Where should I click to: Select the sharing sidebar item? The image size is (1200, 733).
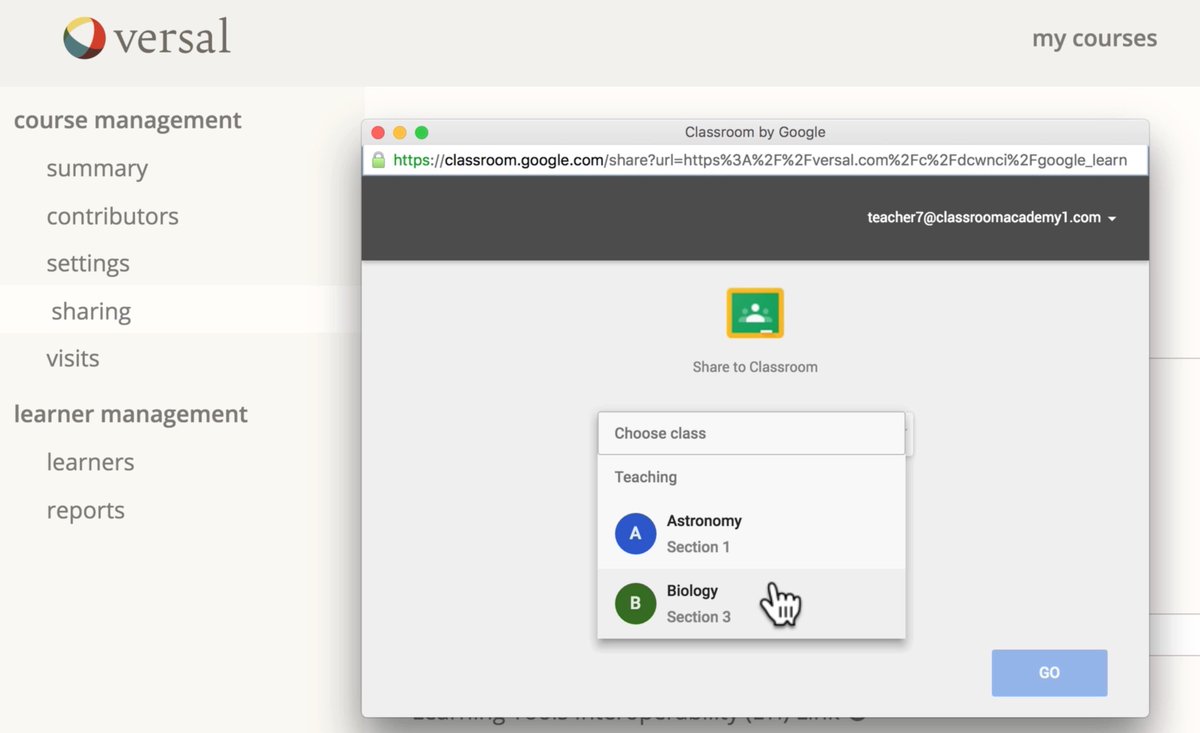tap(91, 312)
